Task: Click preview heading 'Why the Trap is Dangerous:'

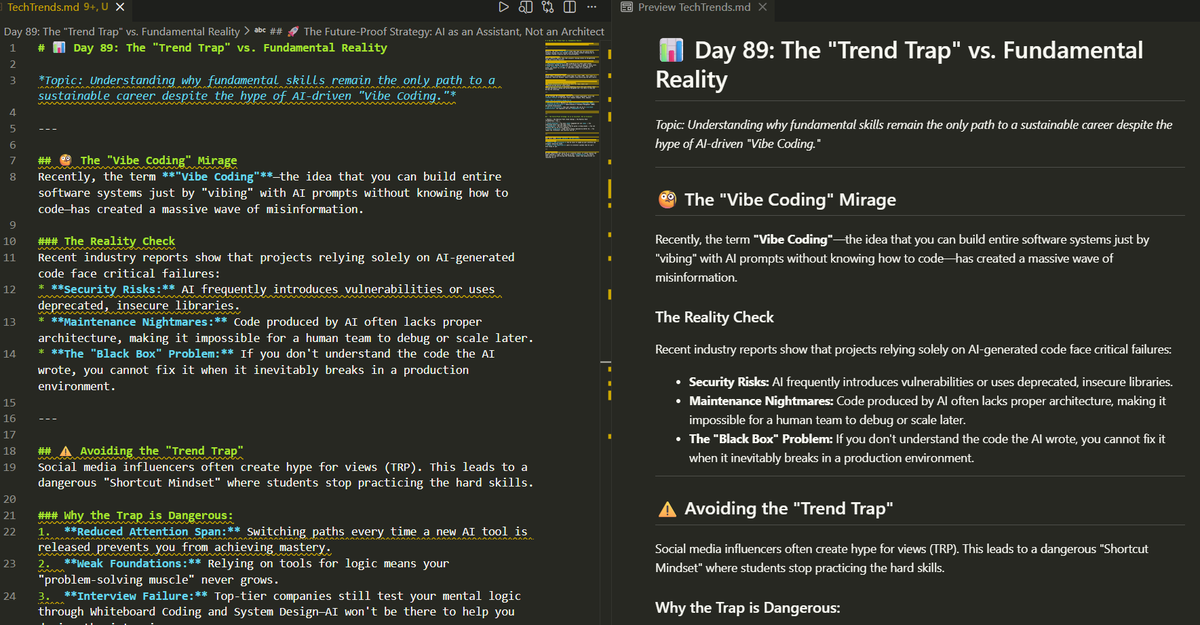Action: pos(747,607)
